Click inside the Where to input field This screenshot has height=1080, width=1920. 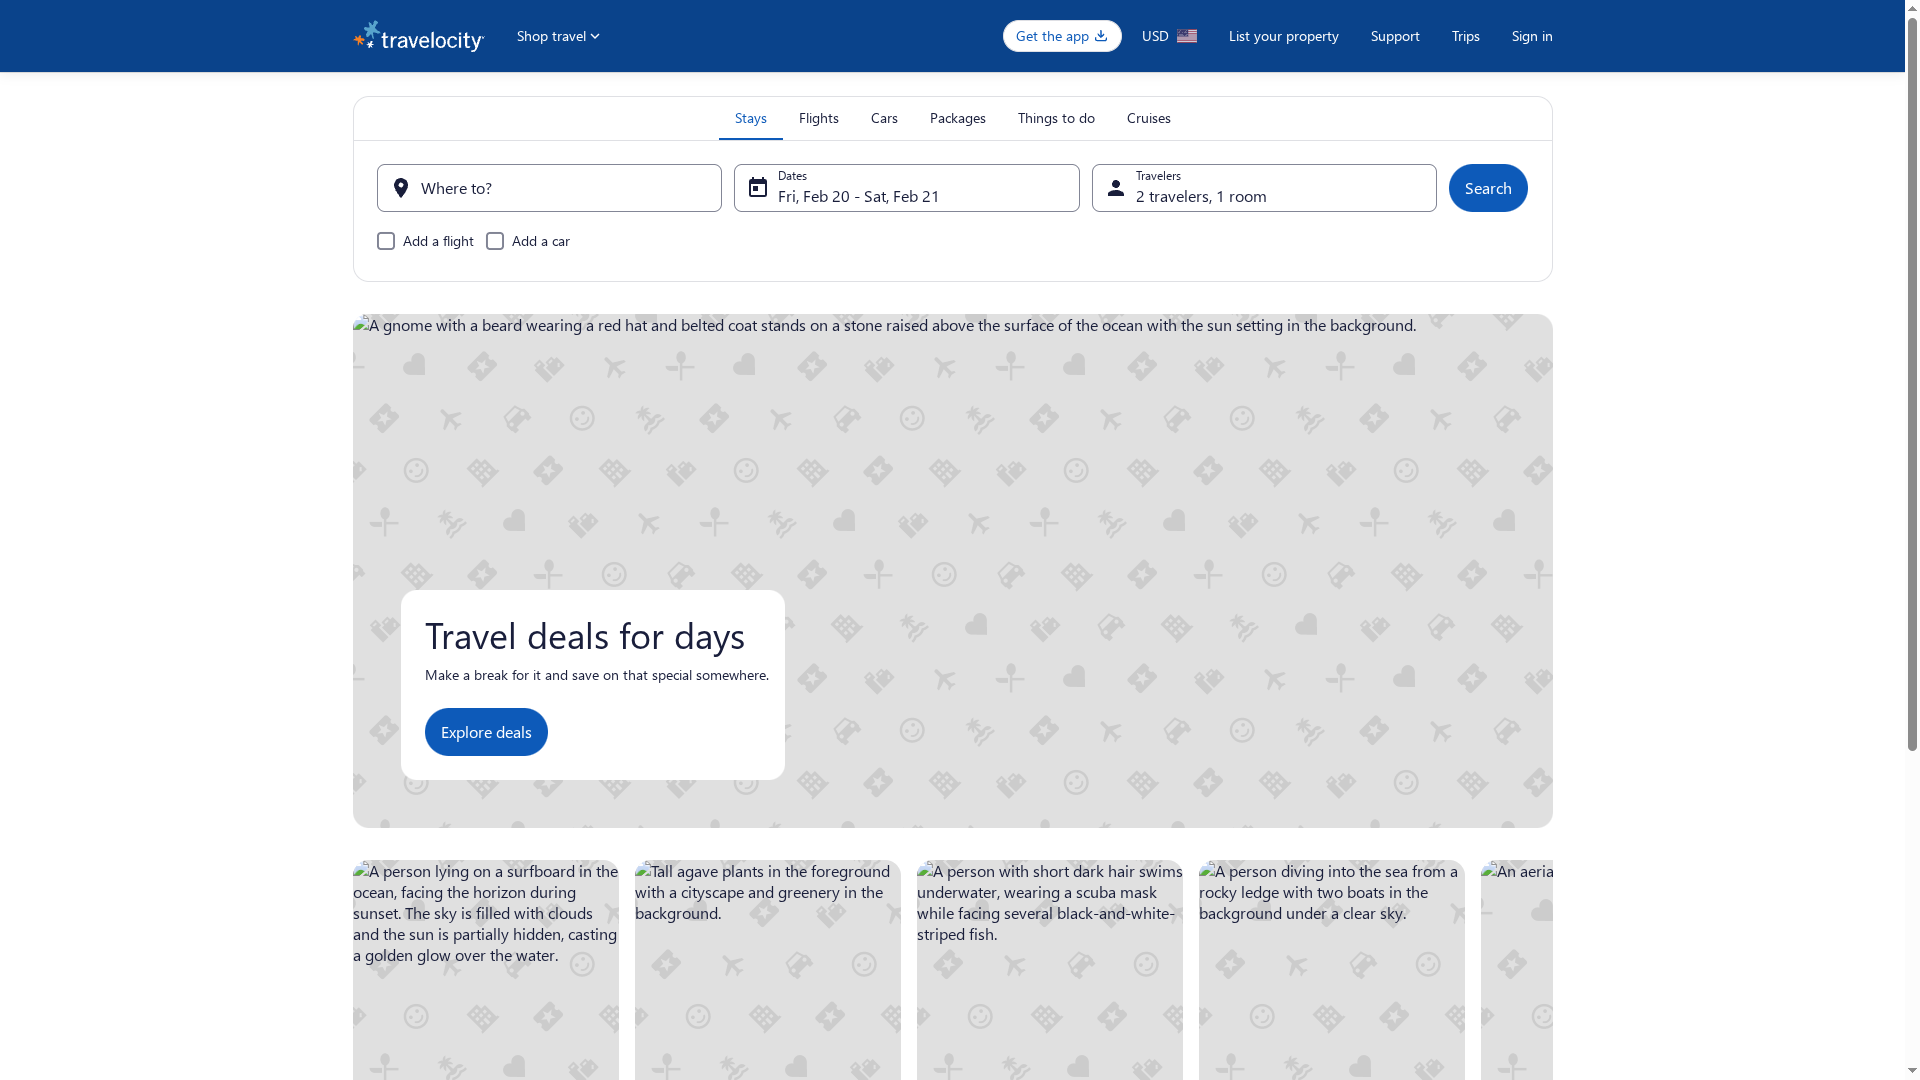tap(550, 188)
